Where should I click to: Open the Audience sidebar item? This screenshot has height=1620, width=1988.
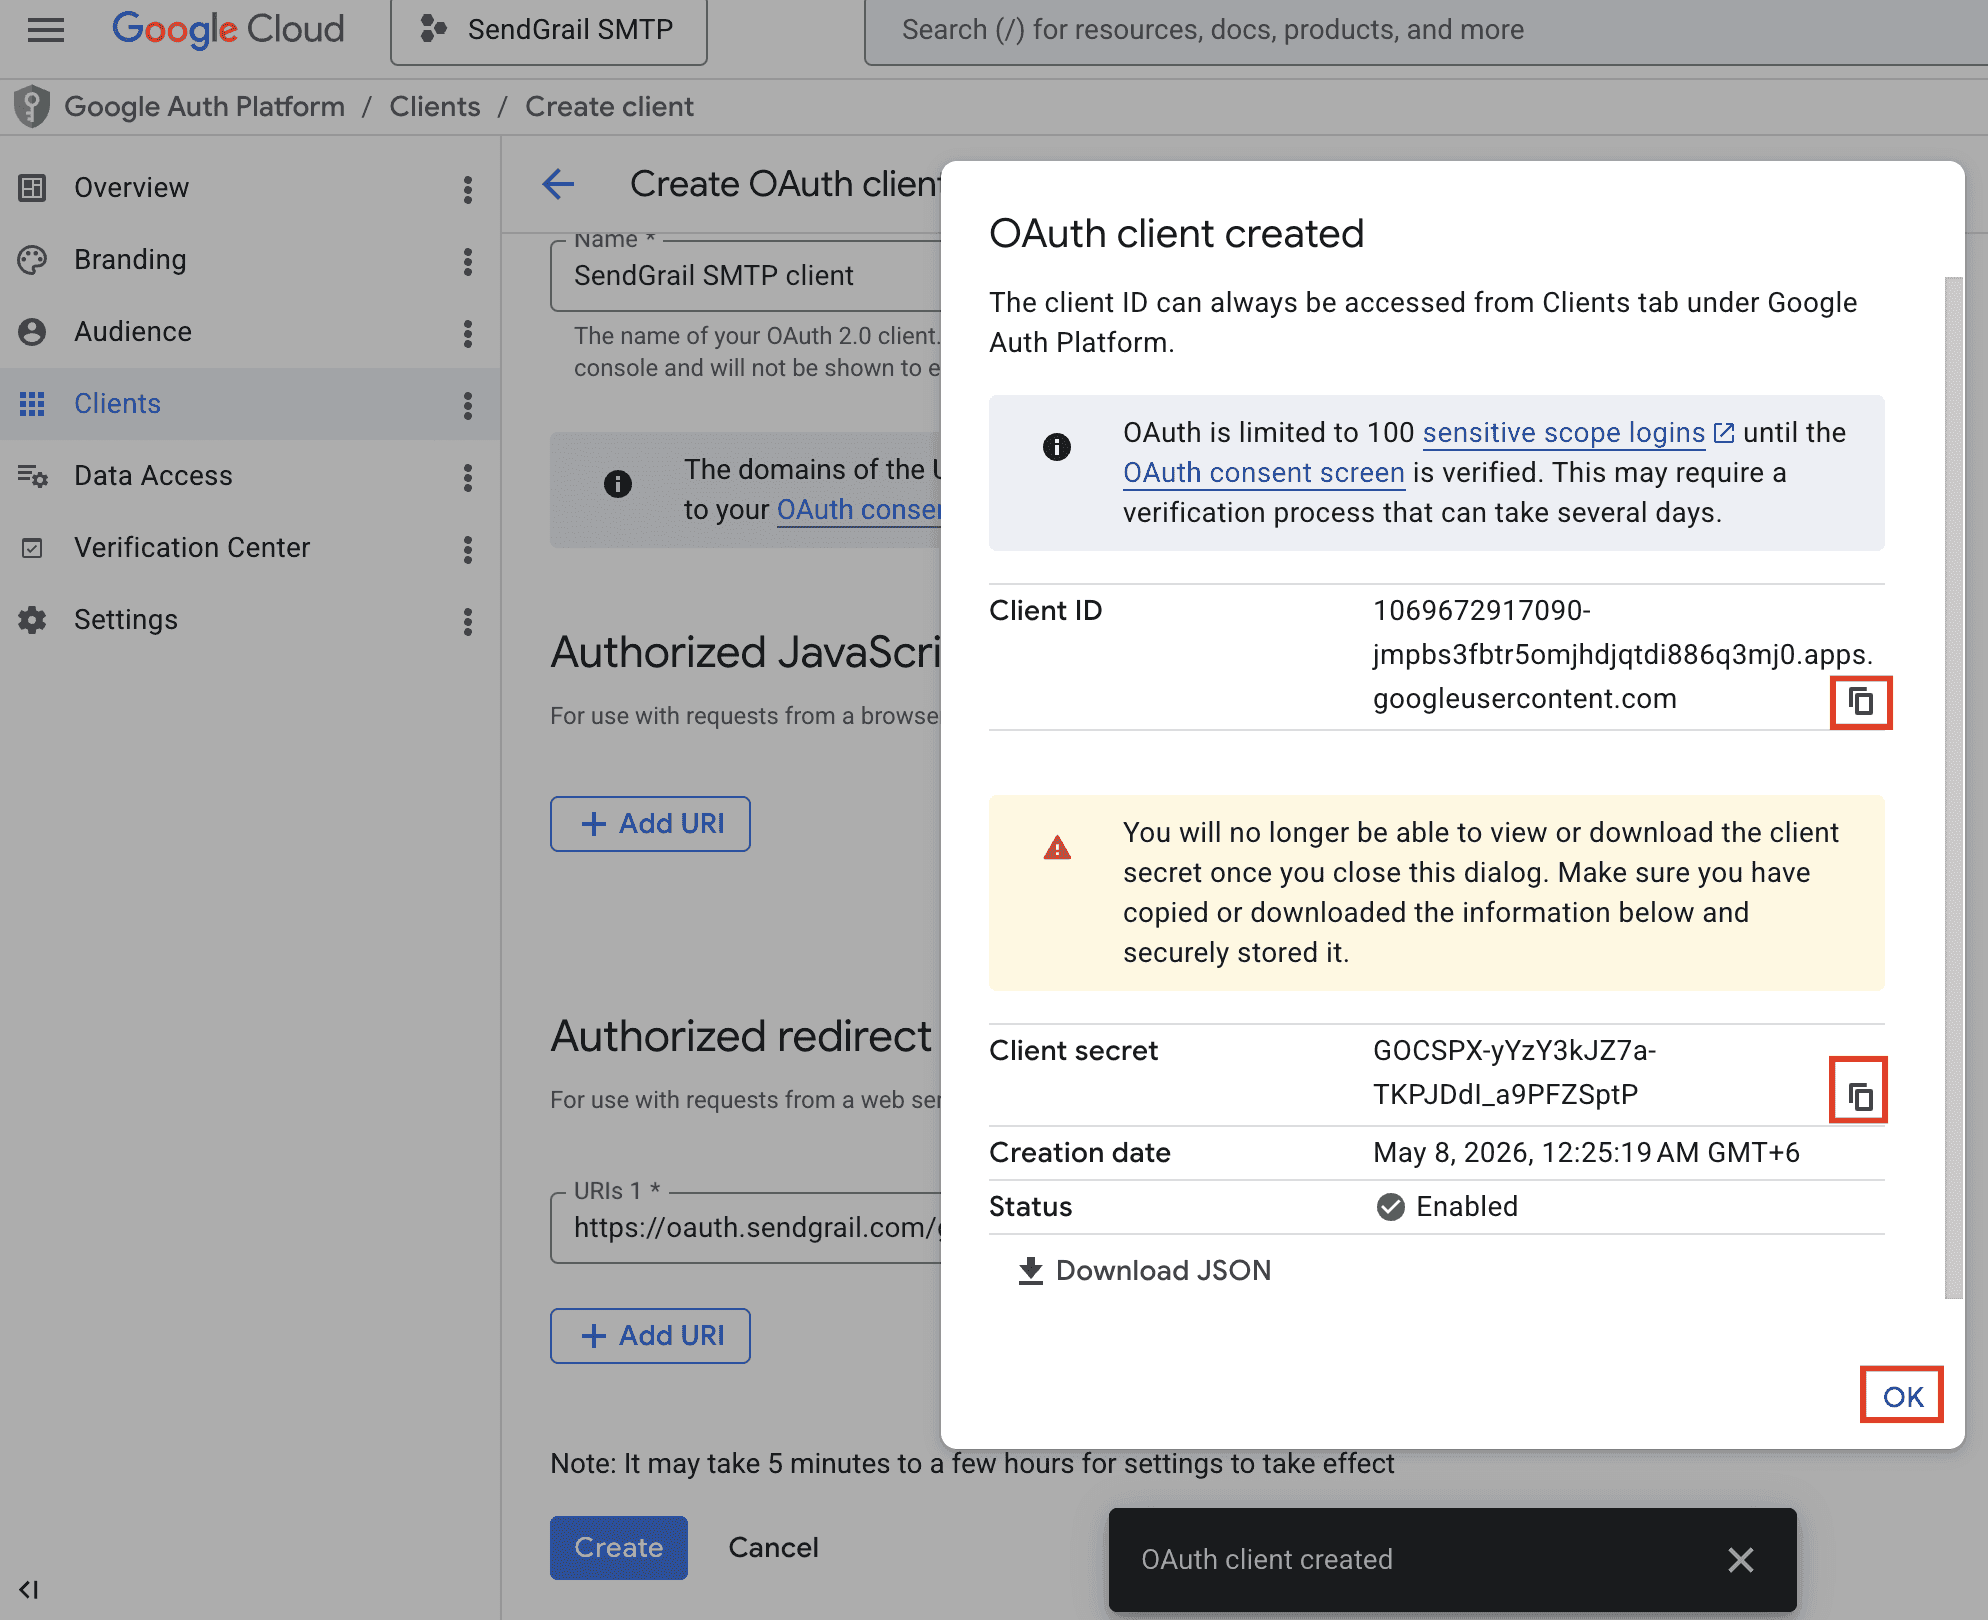click(133, 332)
